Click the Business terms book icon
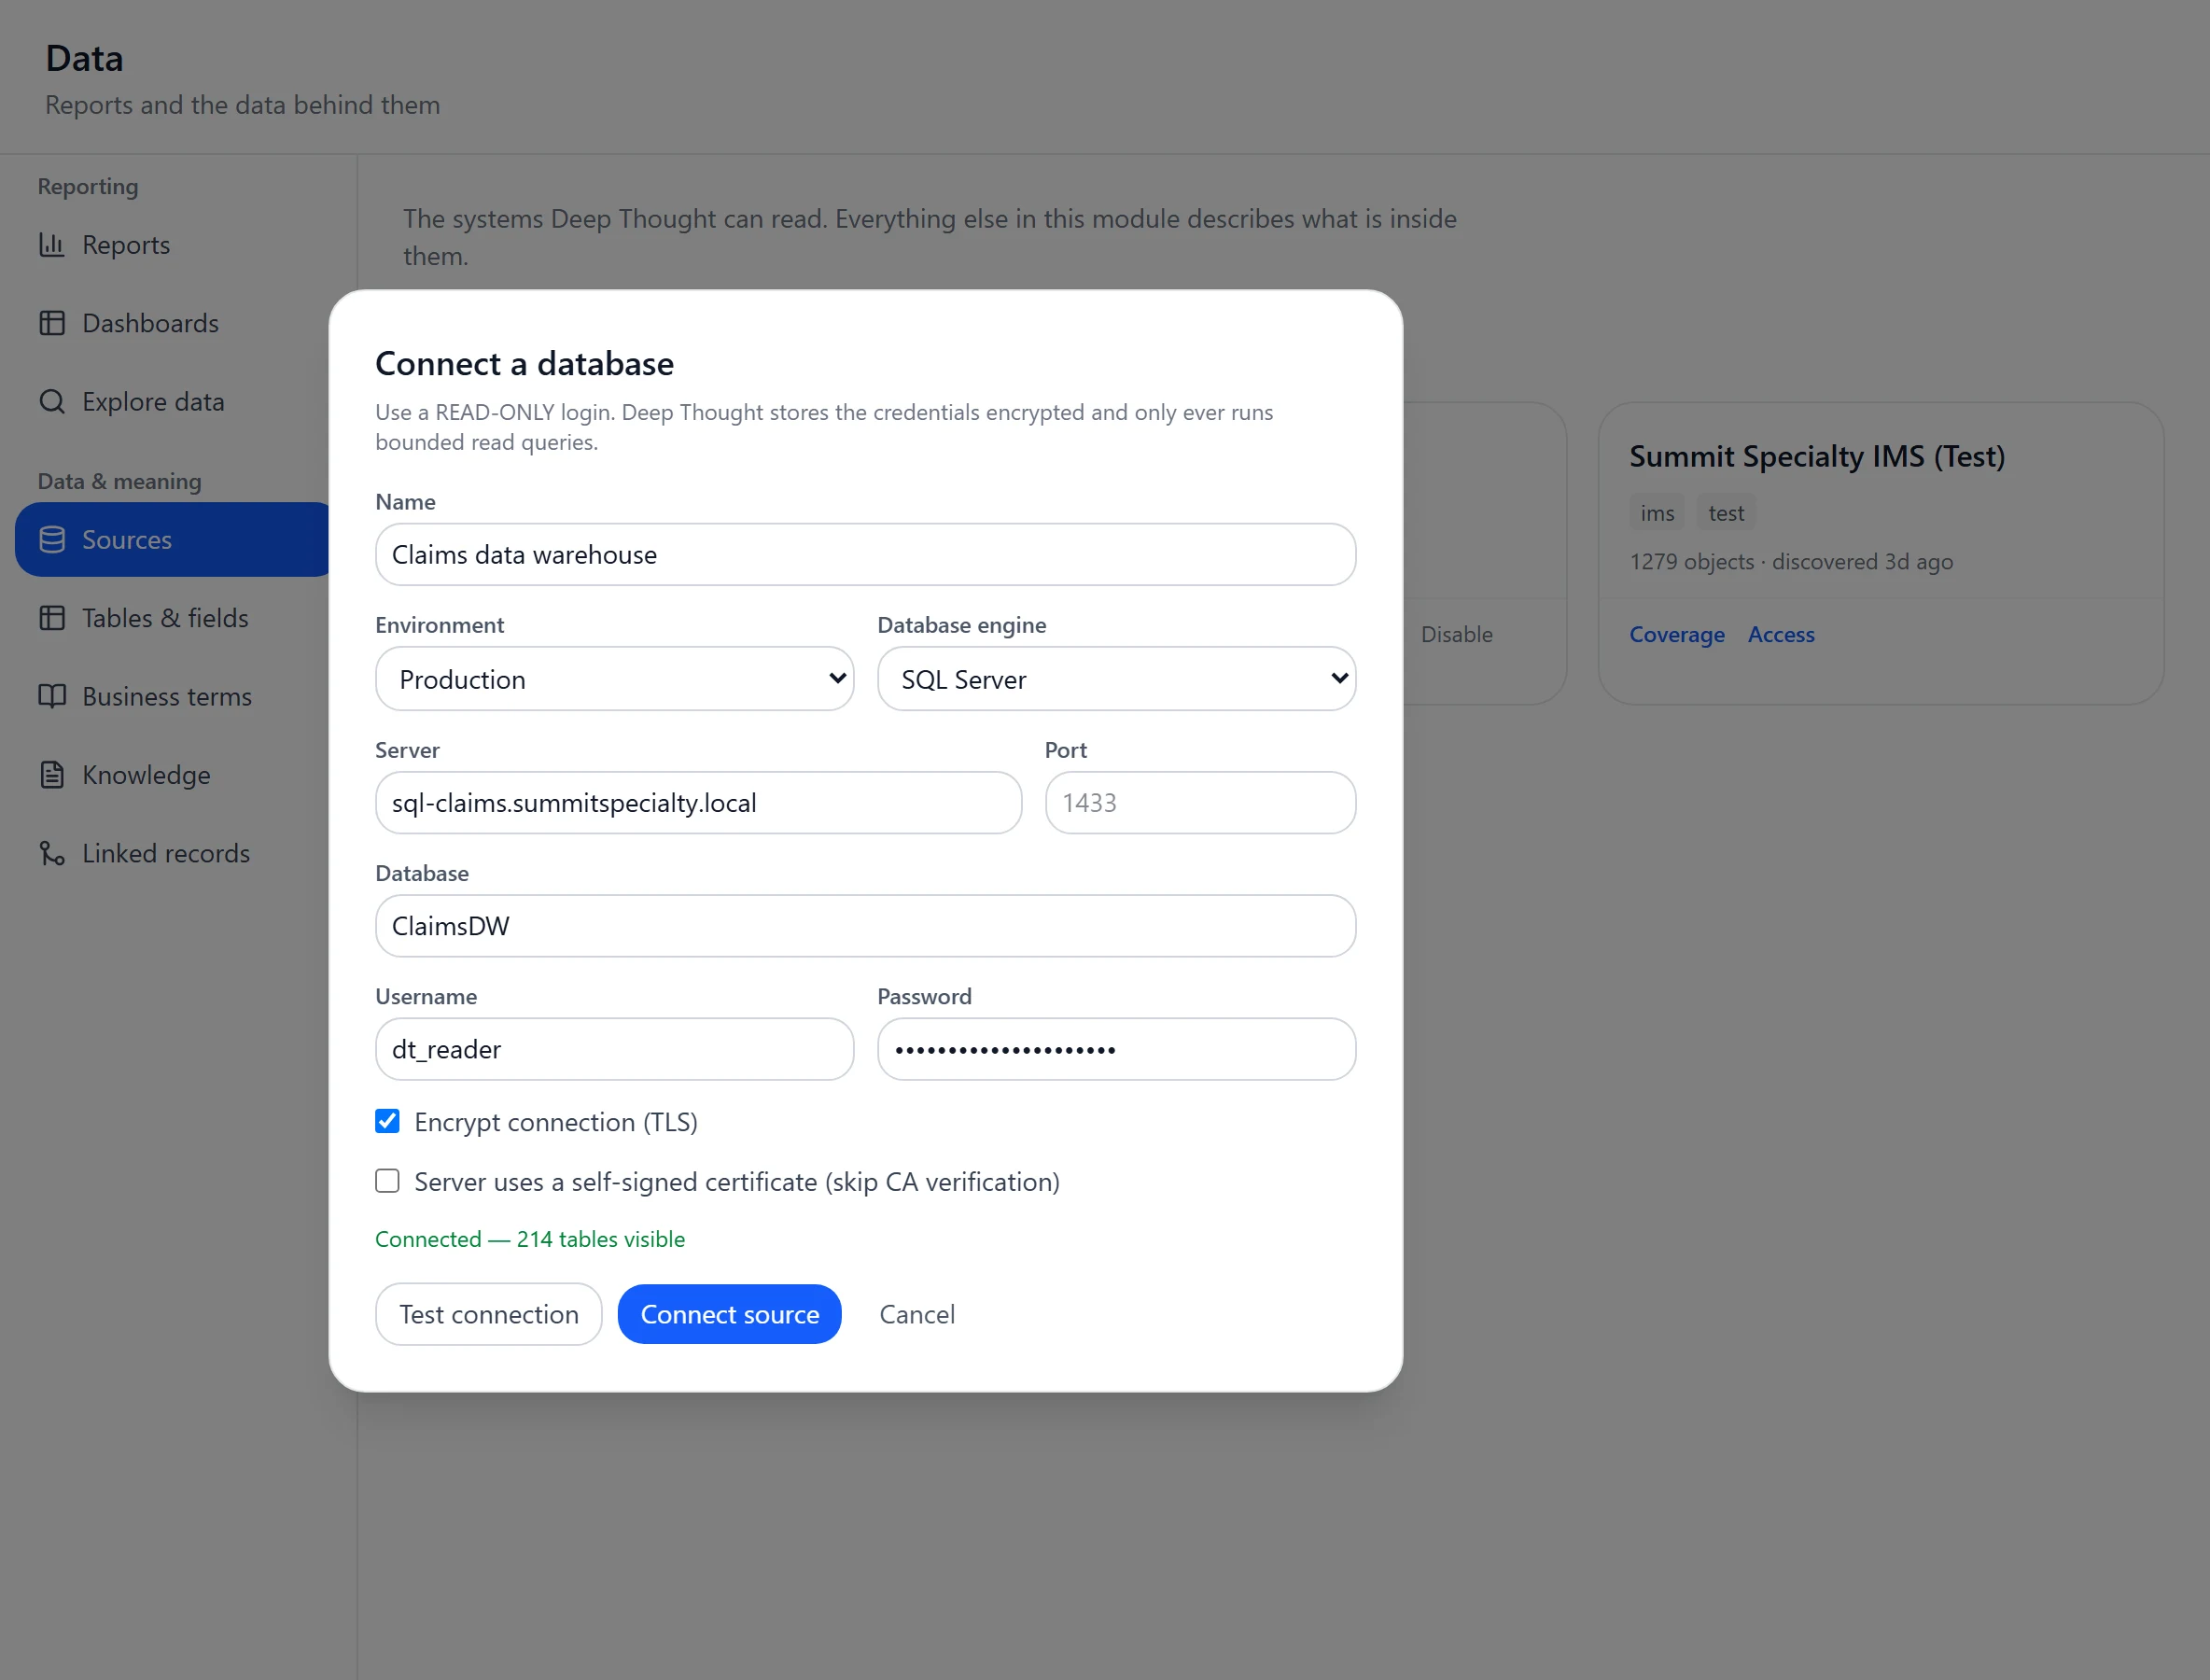The height and width of the screenshot is (1680, 2210). (52, 696)
